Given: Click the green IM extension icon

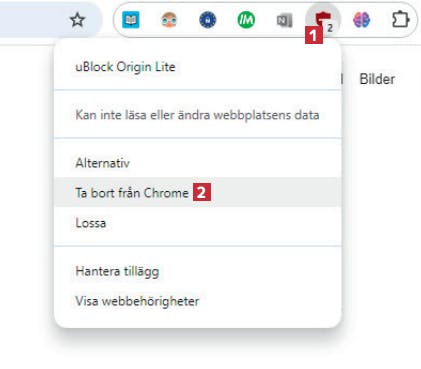Looking at the screenshot, I should coord(246,20).
